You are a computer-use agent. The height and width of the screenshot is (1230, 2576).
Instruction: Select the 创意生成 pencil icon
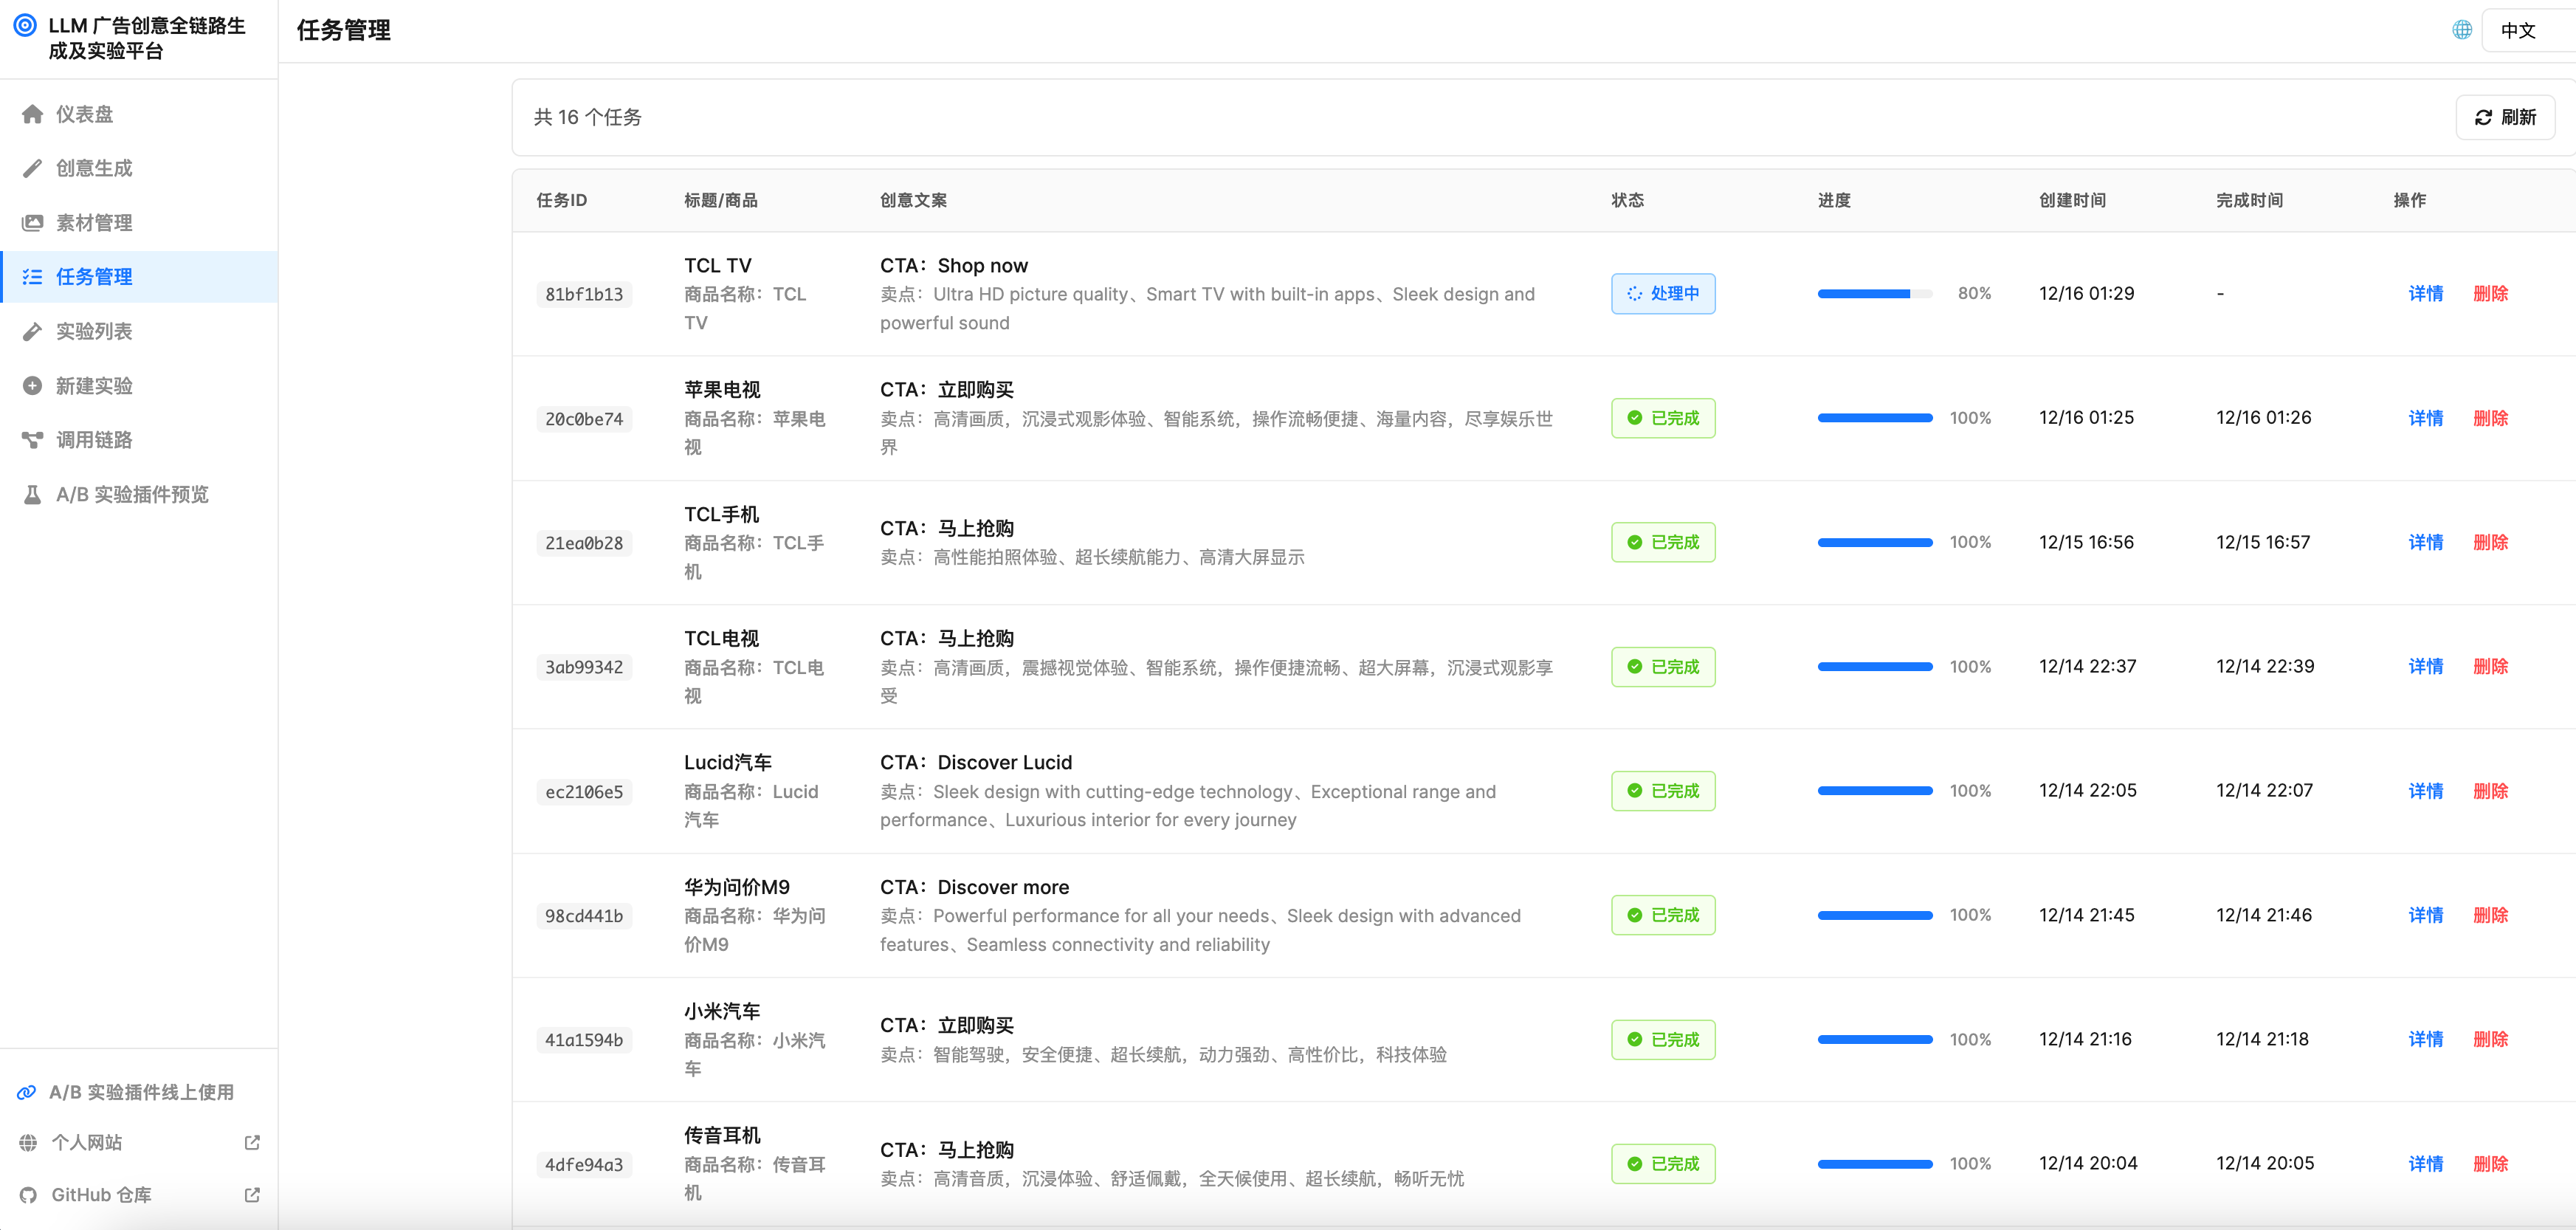tap(32, 168)
